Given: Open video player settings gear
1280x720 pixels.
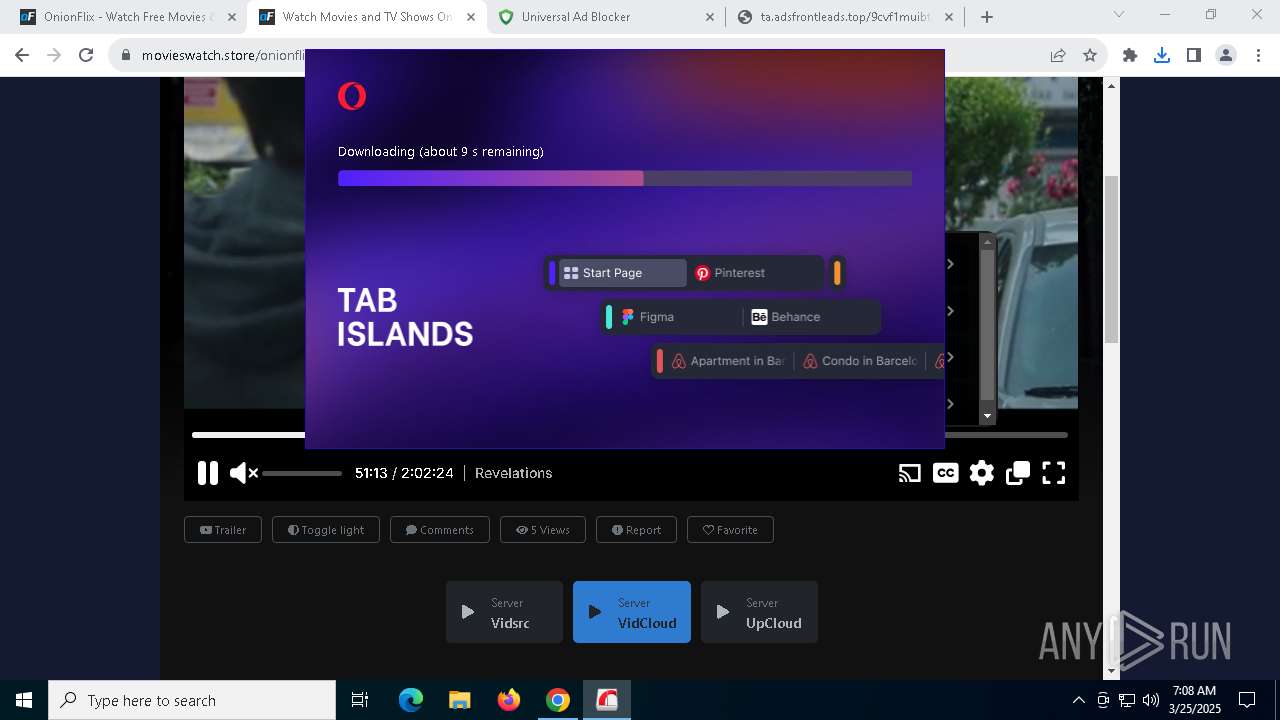Looking at the screenshot, I should point(982,473).
